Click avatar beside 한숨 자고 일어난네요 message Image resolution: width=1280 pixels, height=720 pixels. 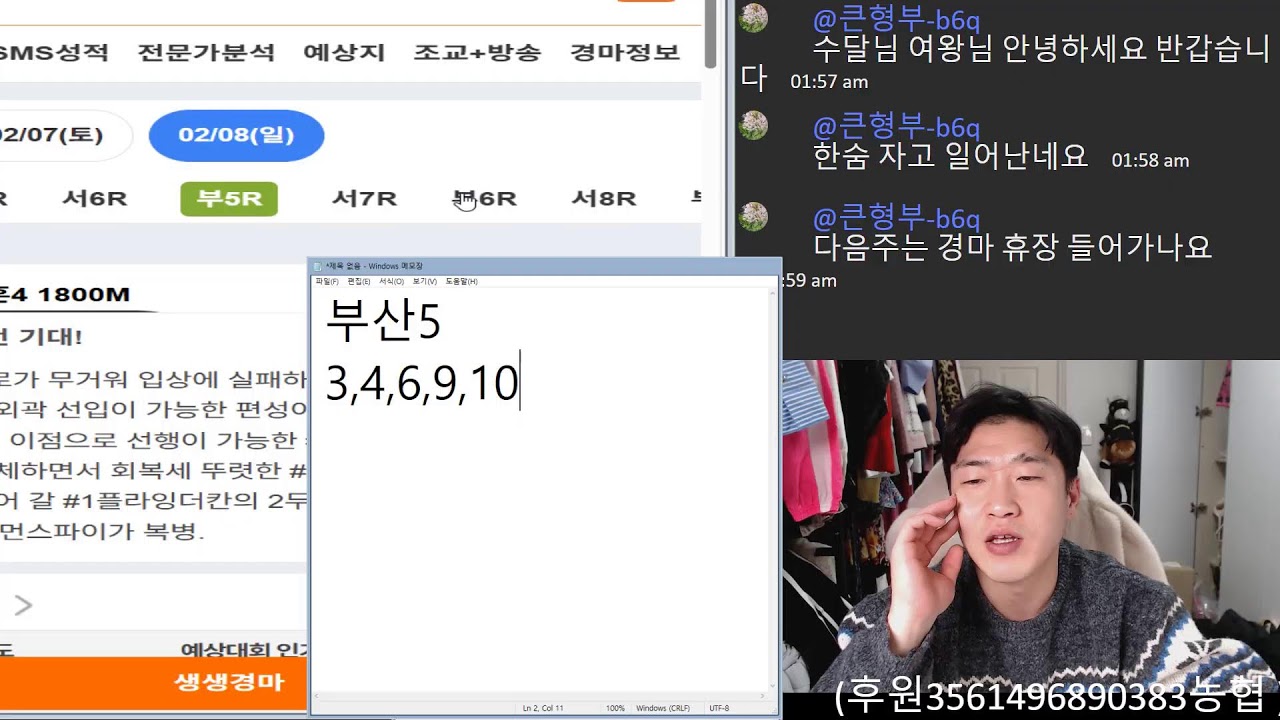click(754, 125)
